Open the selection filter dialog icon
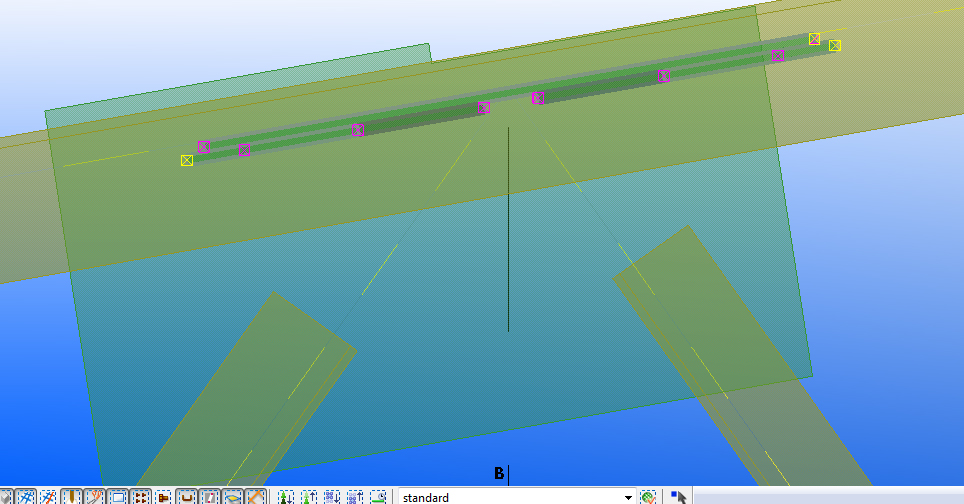964x504 pixels. click(648, 497)
